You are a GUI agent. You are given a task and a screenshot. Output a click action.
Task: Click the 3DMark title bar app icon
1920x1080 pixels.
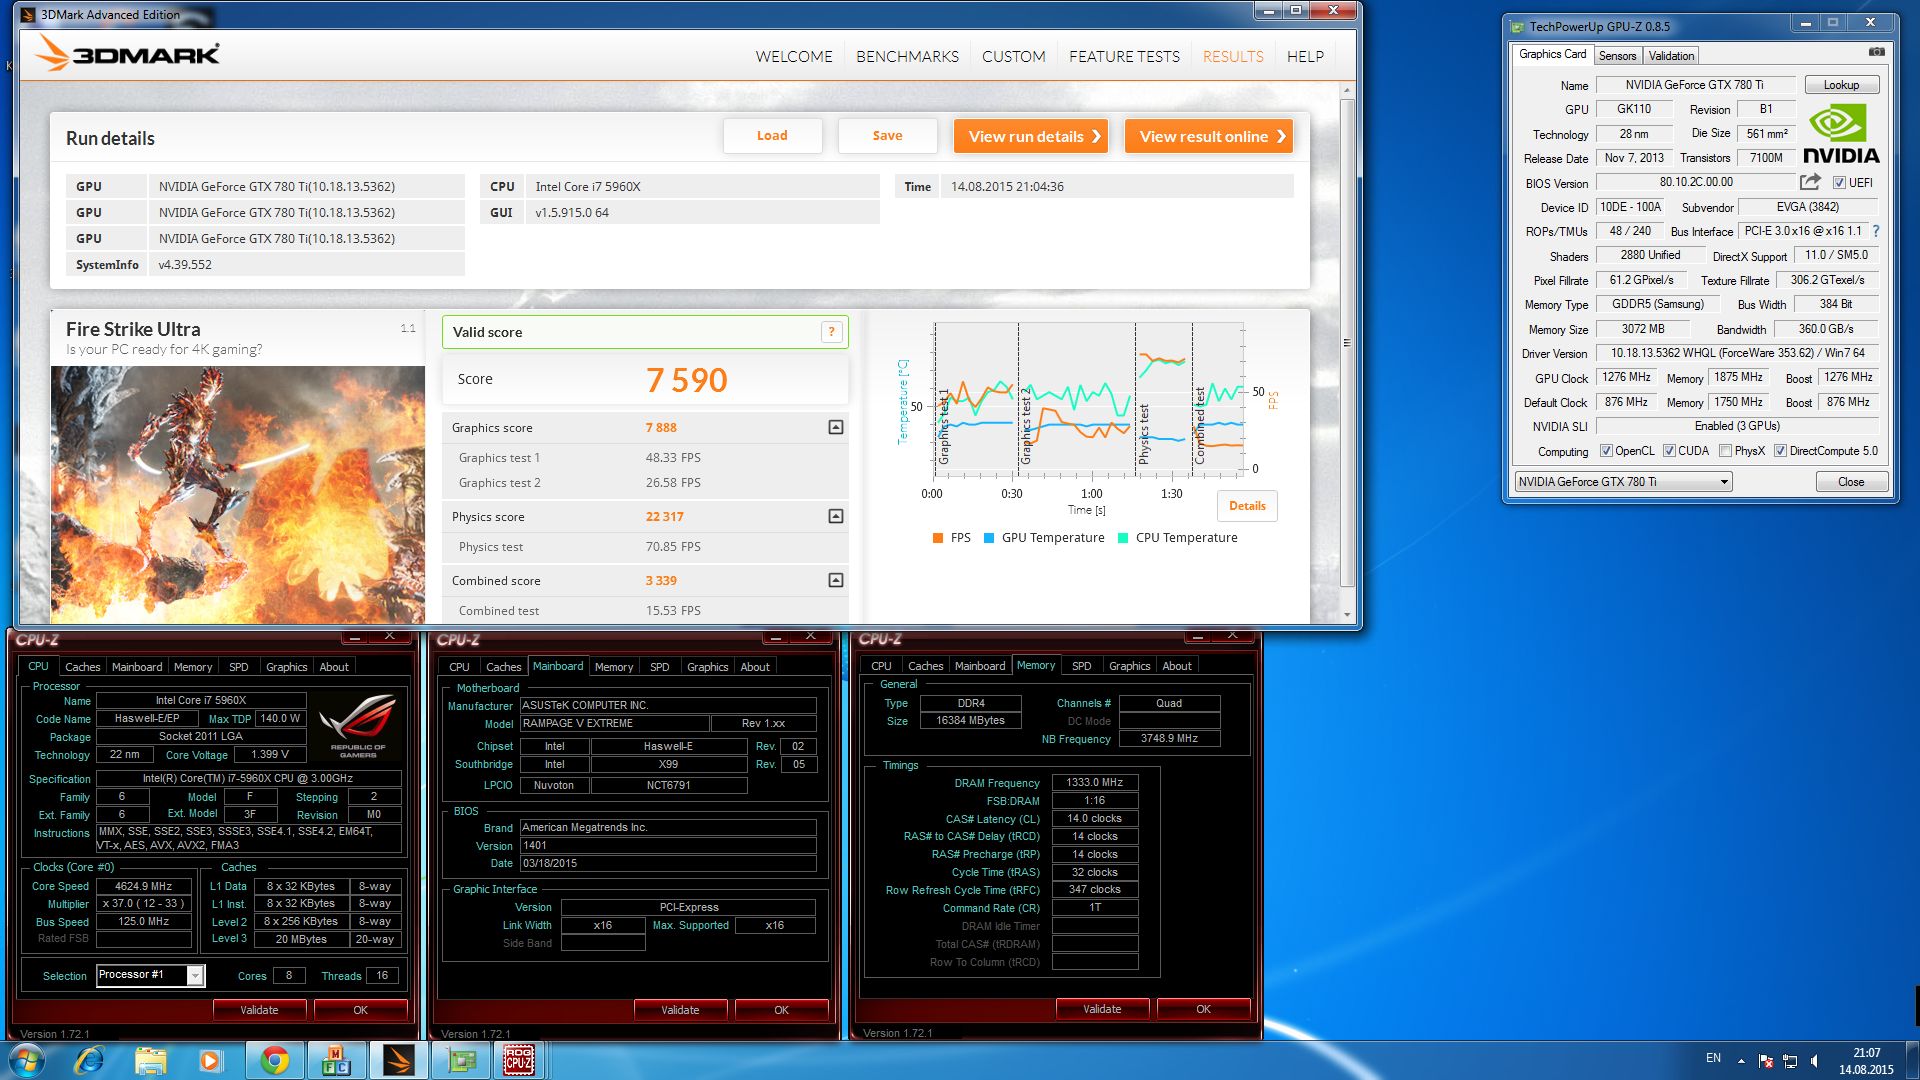[x=28, y=15]
